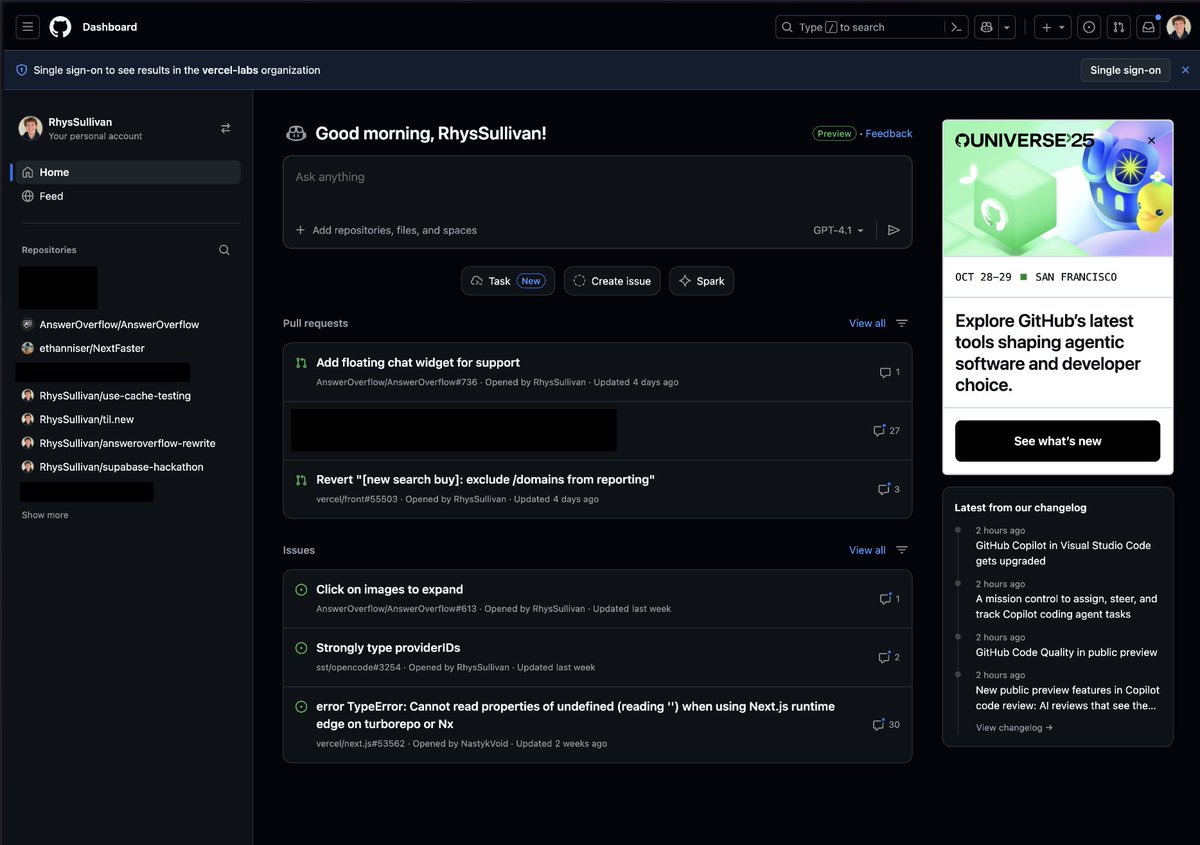Click the Single sign-on button
The image size is (1200, 845).
(x=1125, y=70)
